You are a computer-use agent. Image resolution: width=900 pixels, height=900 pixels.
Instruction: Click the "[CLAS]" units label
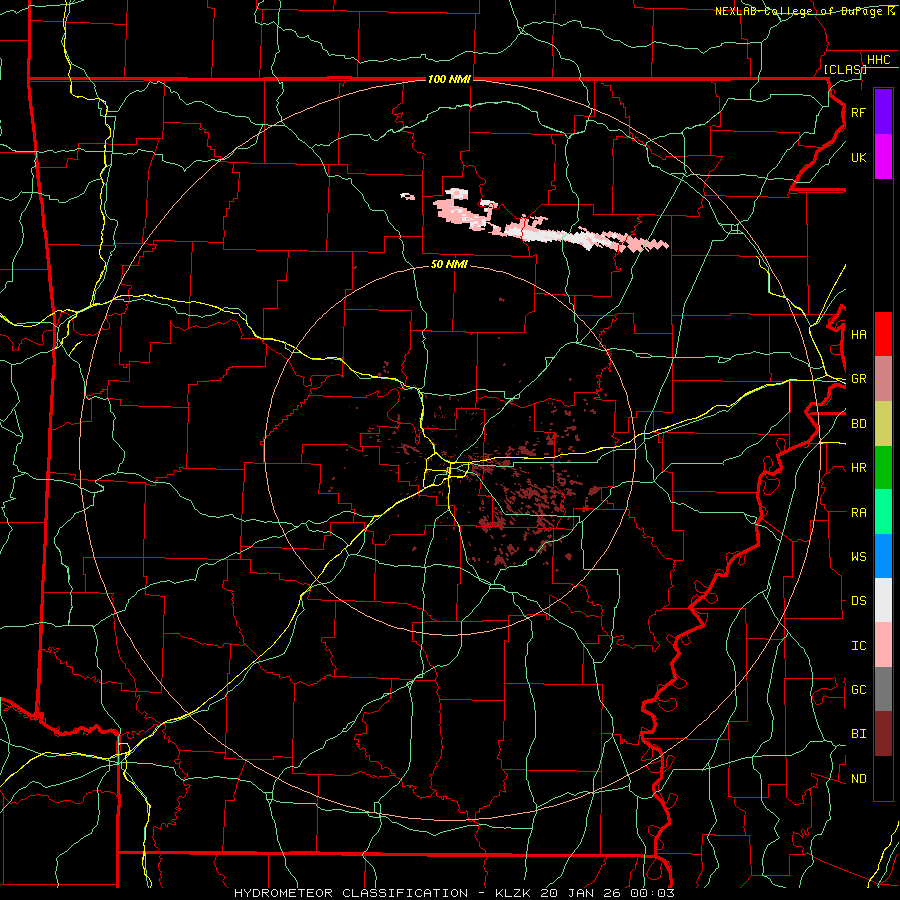pyautogui.click(x=845, y=69)
